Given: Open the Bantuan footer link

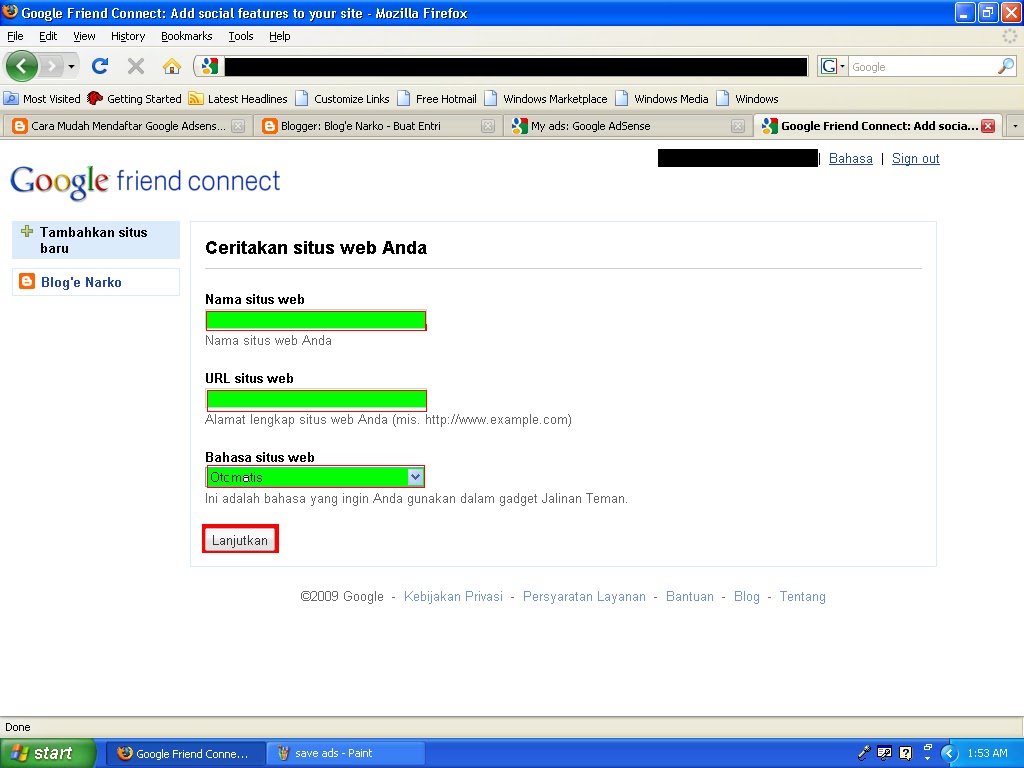Looking at the screenshot, I should tap(690, 596).
